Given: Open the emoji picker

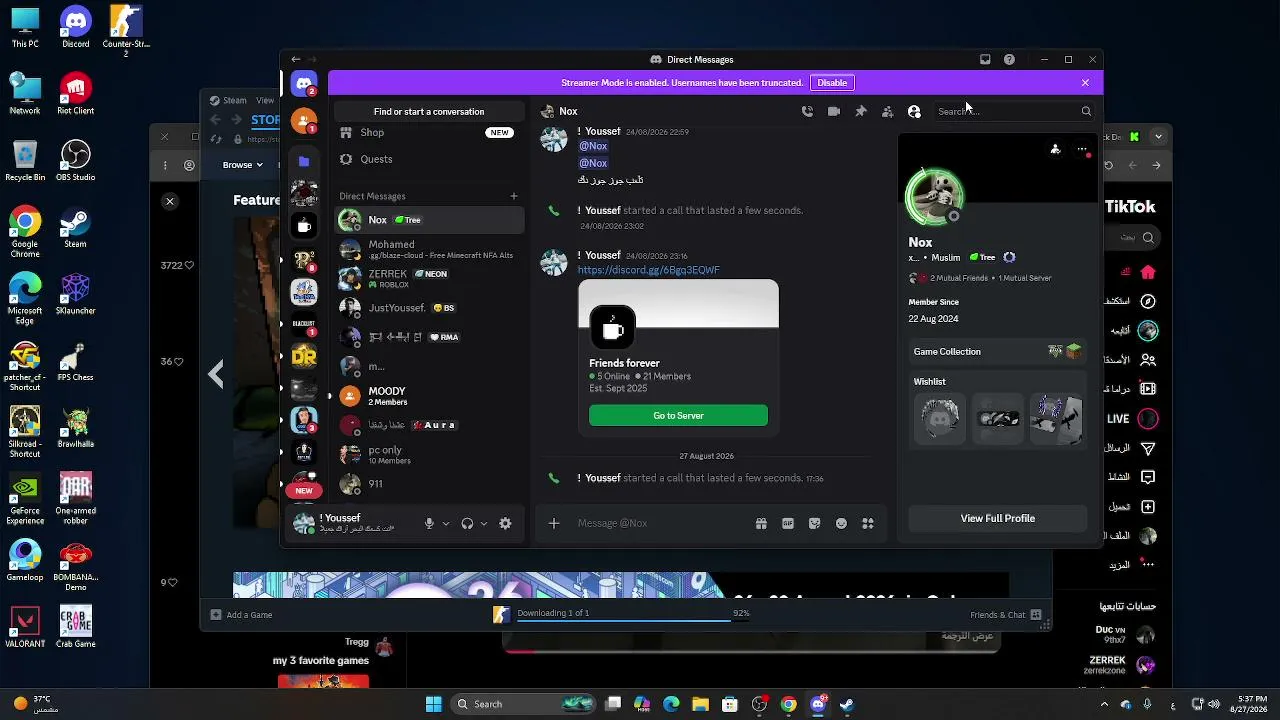Looking at the screenshot, I should [841, 523].
